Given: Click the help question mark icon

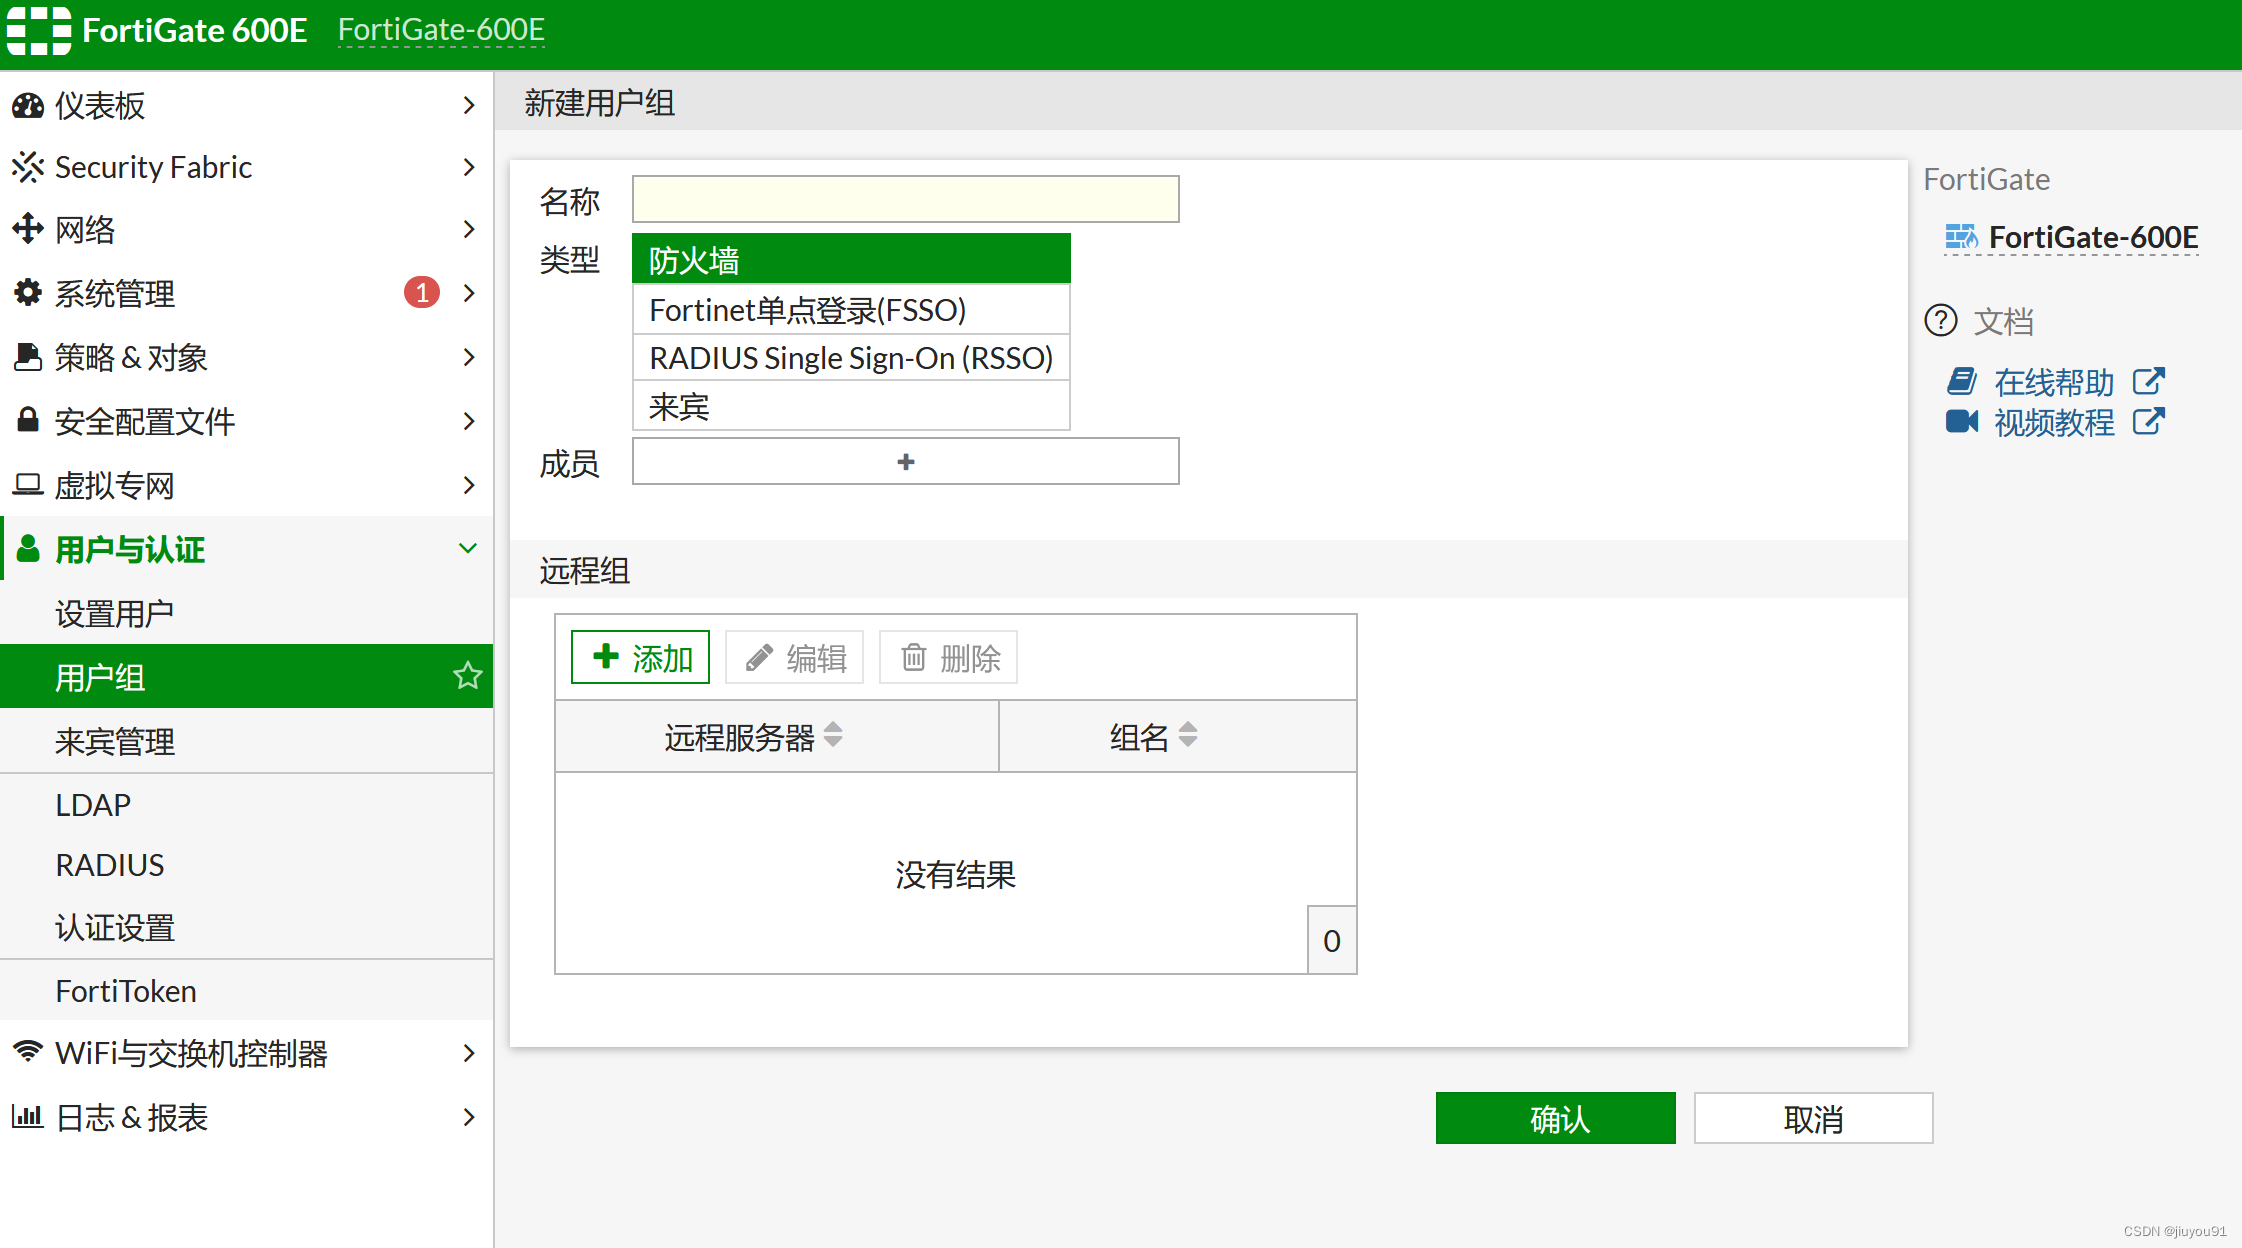Looking at the screenshot, I should pos(1940,321).
